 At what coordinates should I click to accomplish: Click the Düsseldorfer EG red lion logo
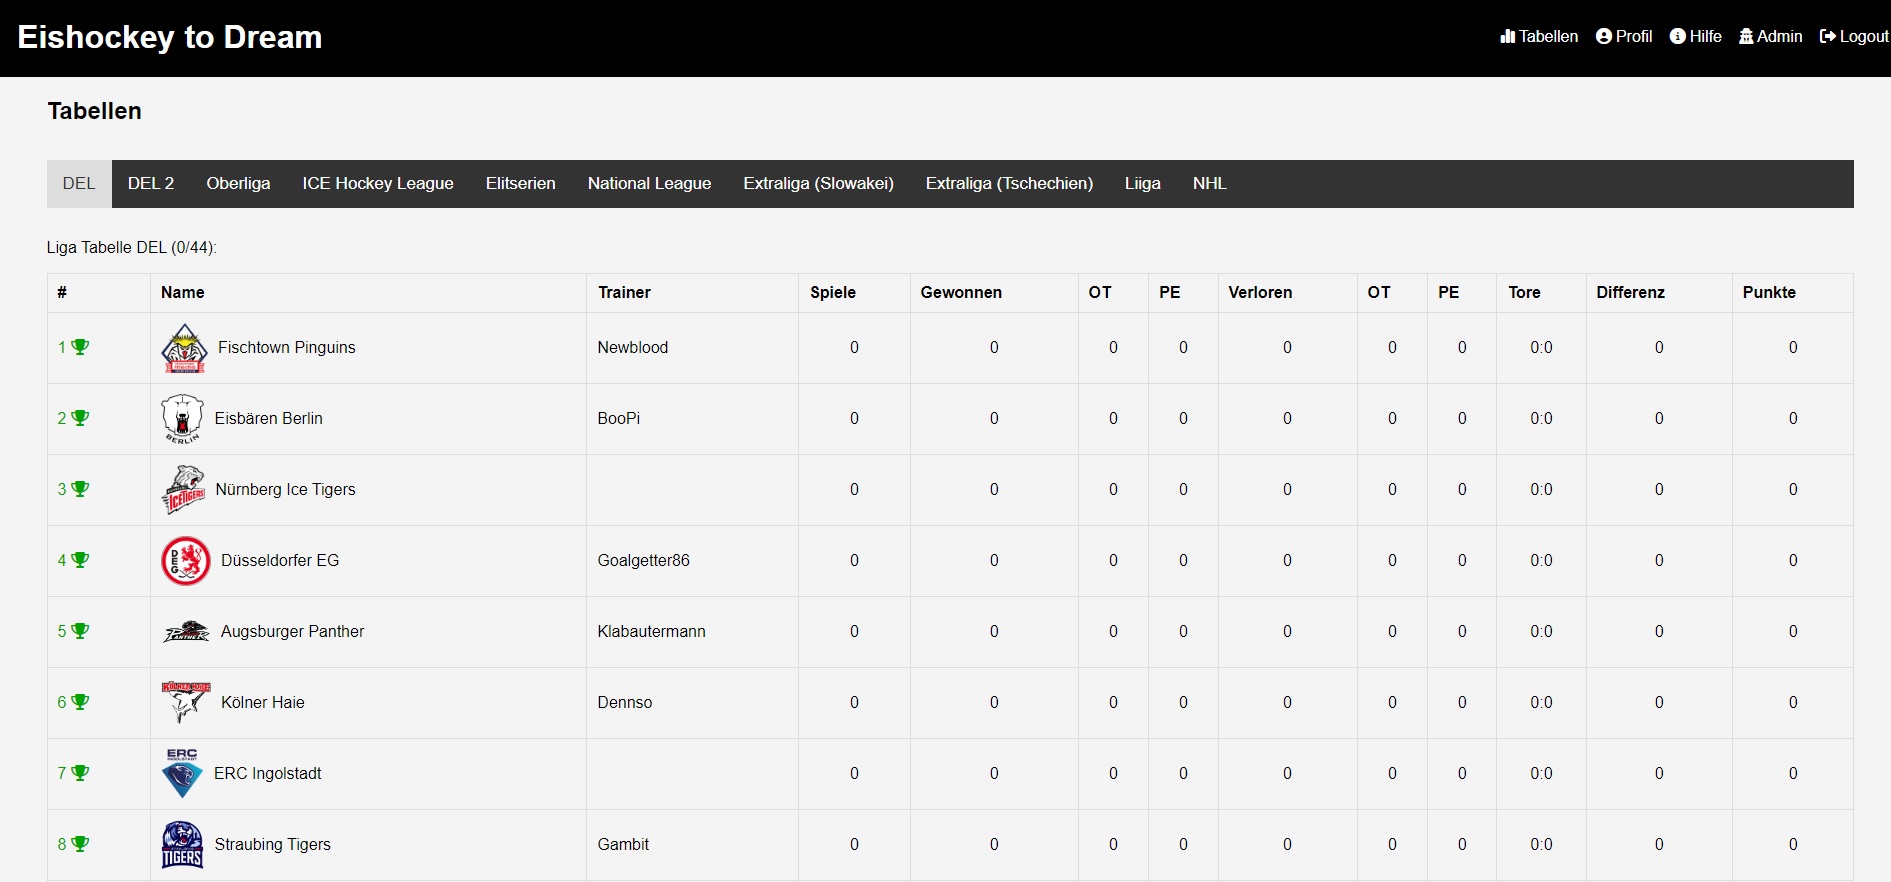186,561
